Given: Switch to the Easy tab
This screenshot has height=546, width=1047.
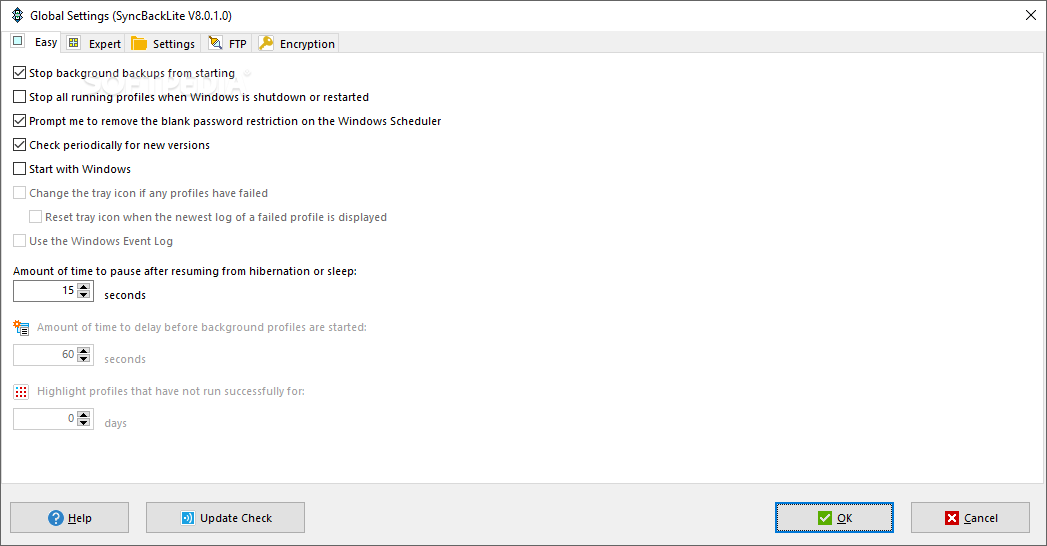Looking at the screenshot, I should [x=34, y=42].
